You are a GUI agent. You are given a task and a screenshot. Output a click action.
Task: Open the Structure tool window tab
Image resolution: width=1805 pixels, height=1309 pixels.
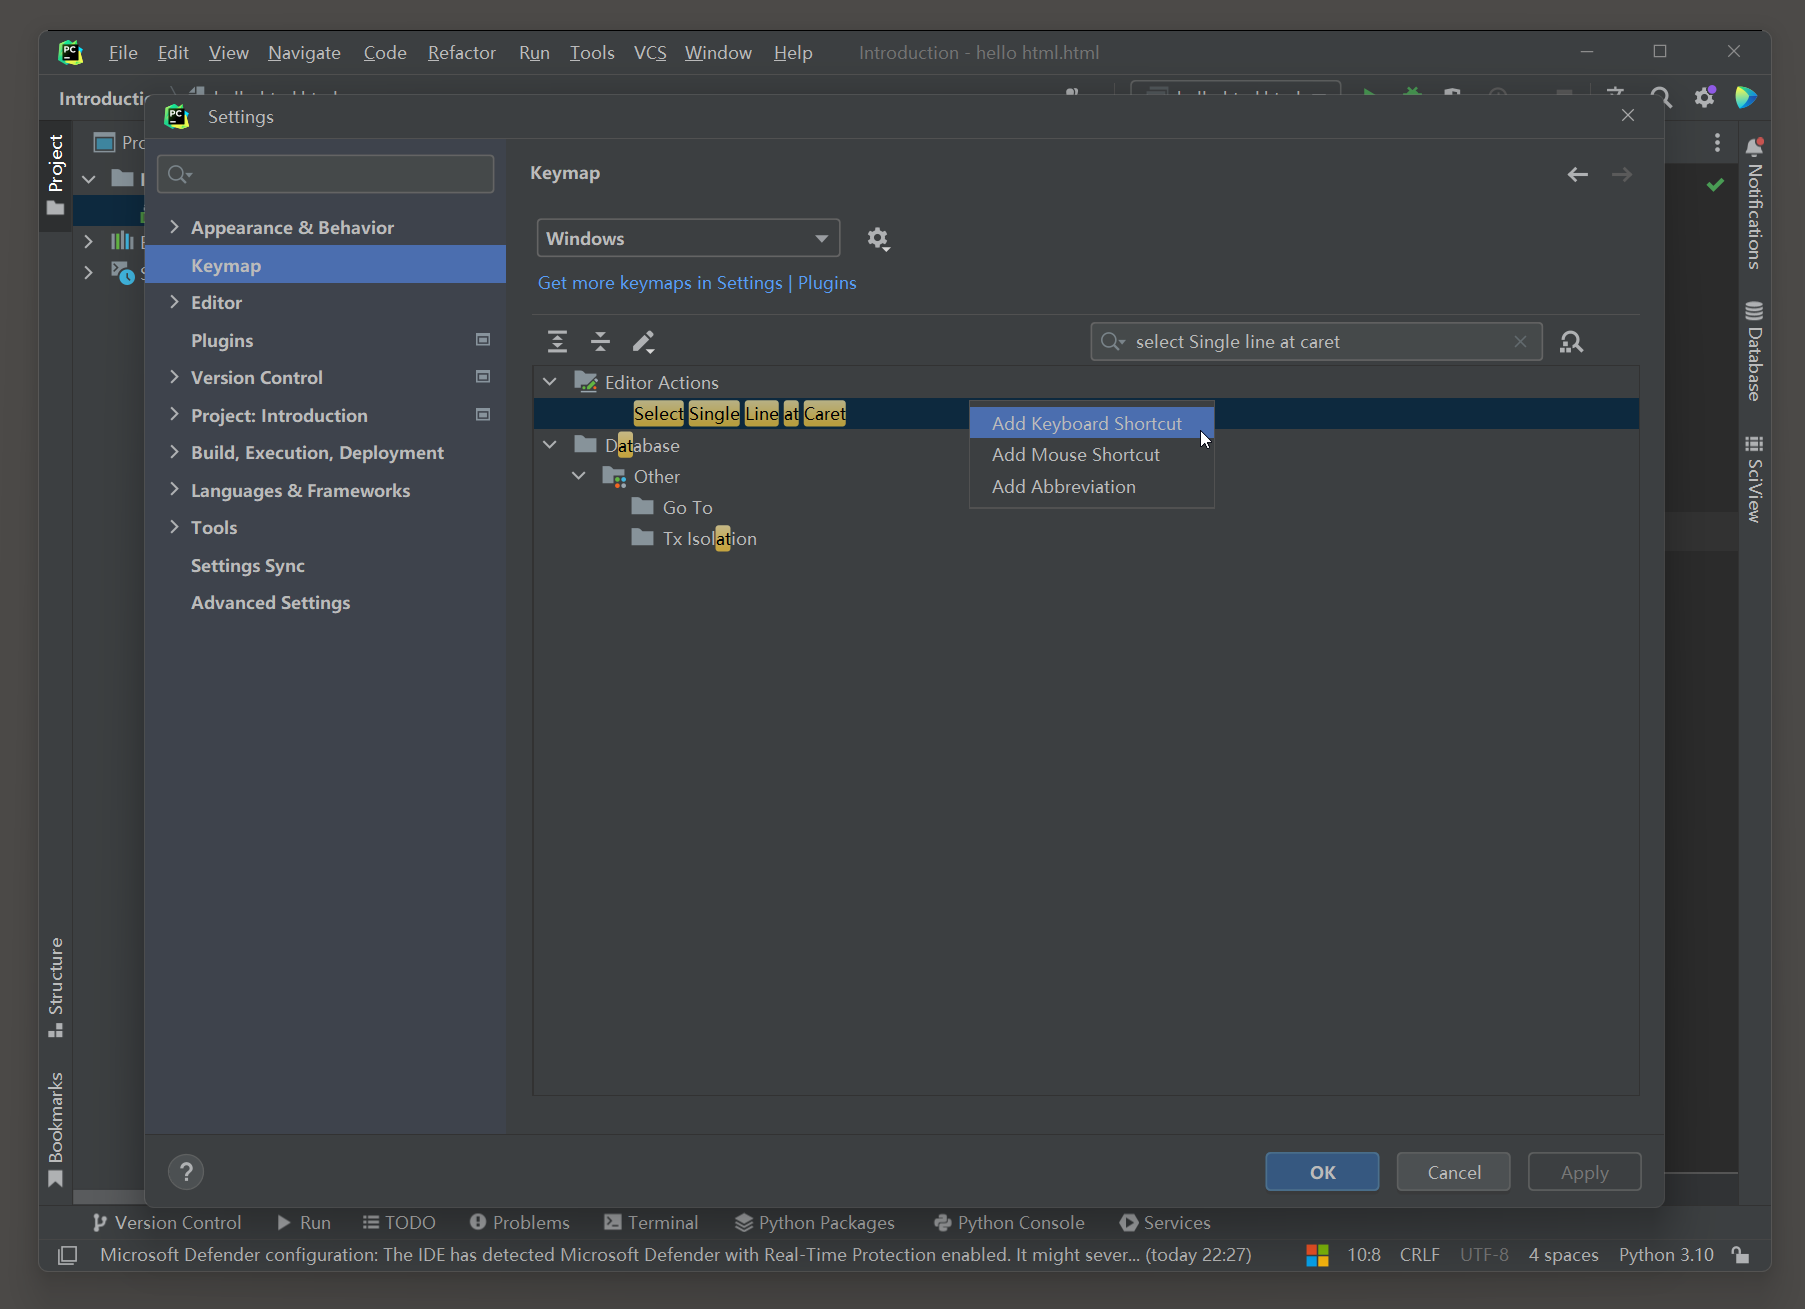click(55, 988)
